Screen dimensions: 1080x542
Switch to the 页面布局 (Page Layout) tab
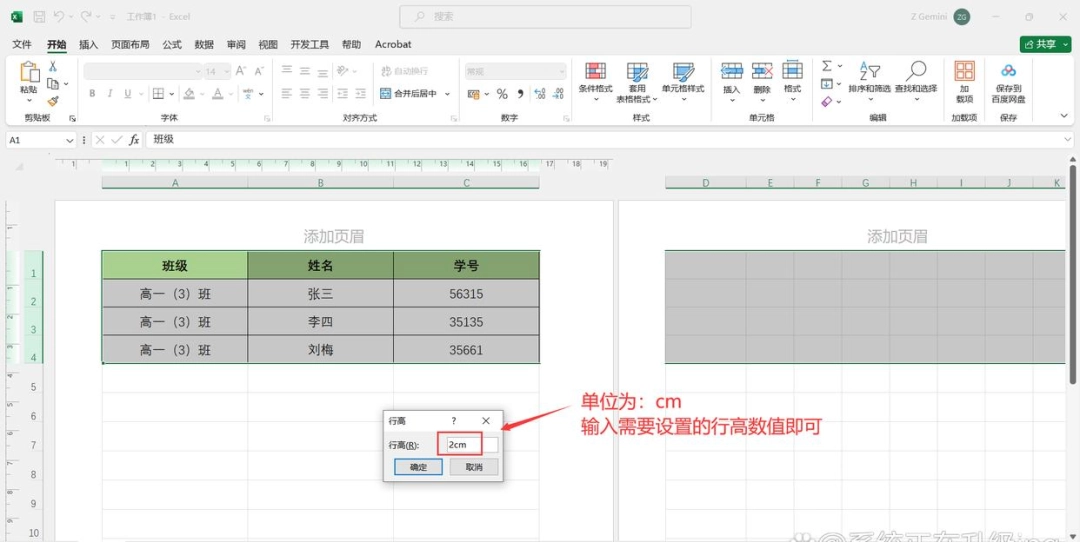[x=130, y=44]
